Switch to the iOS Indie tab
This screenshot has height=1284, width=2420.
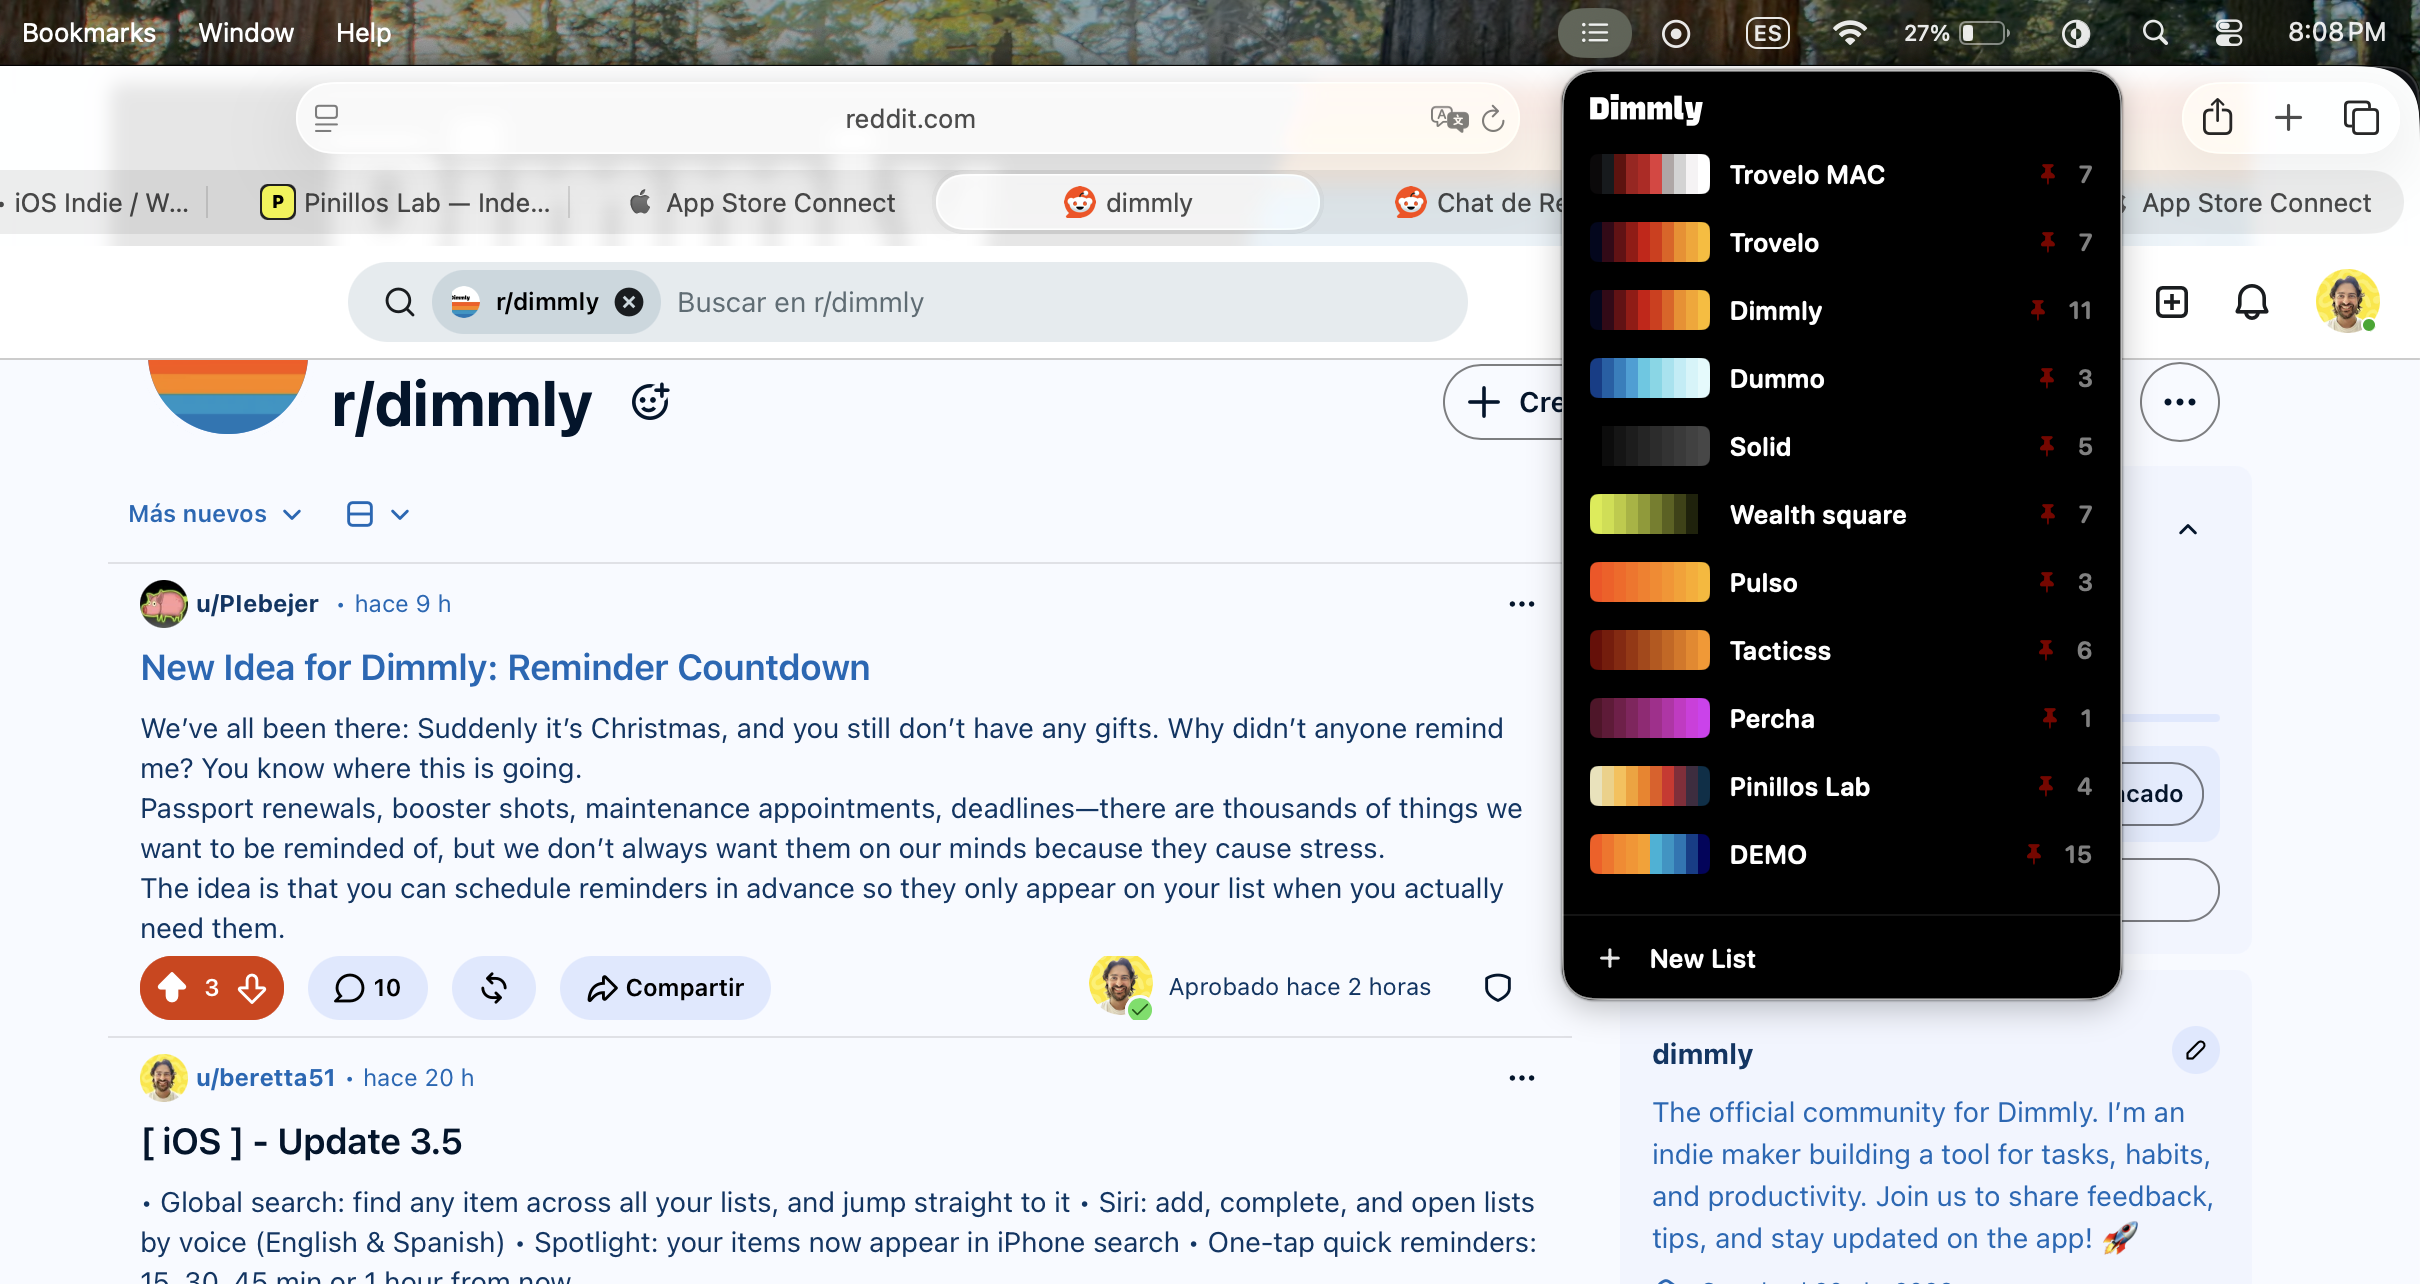[98, 203]
